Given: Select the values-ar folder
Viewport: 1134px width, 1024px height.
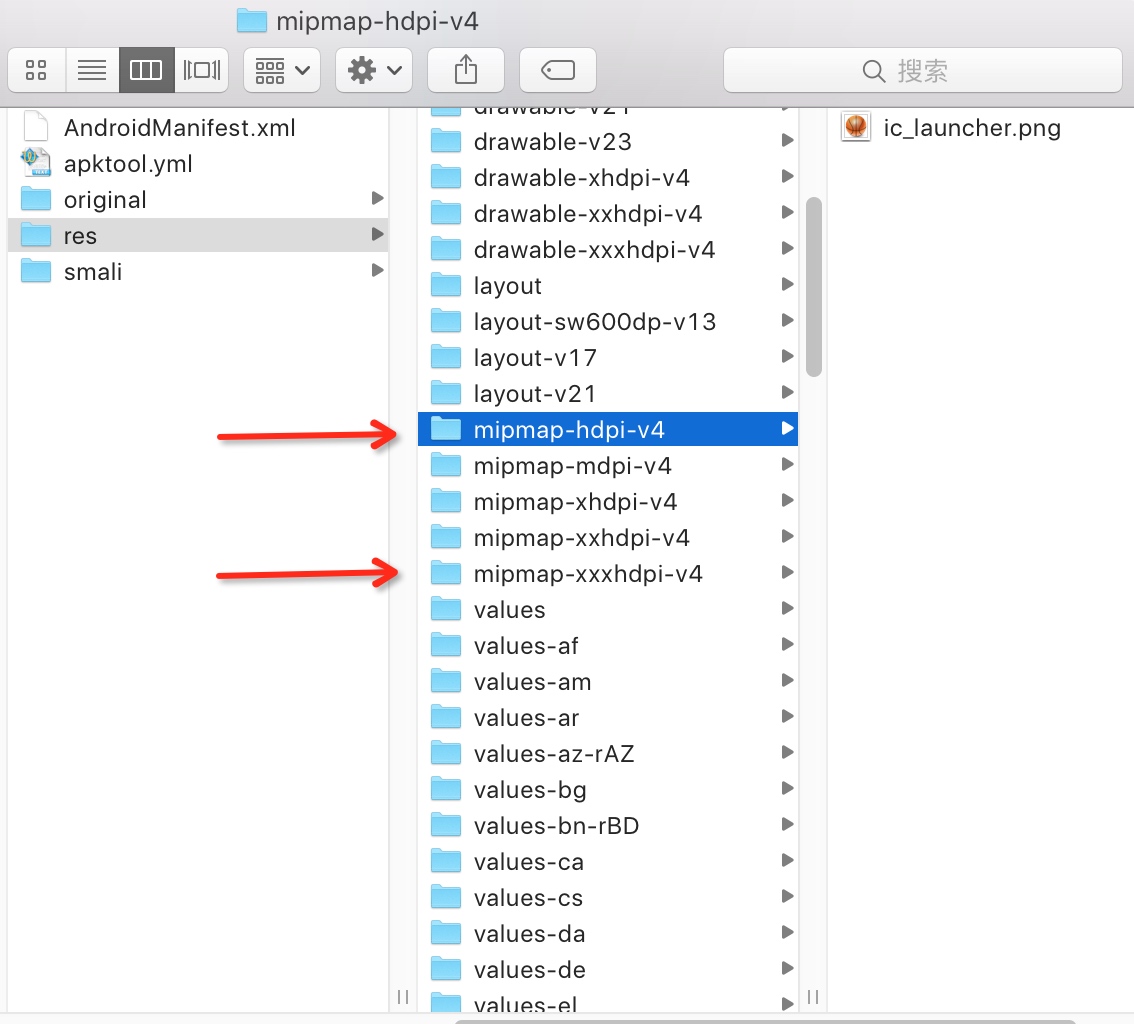Looking at the screenshot, I should click(608, 717).
